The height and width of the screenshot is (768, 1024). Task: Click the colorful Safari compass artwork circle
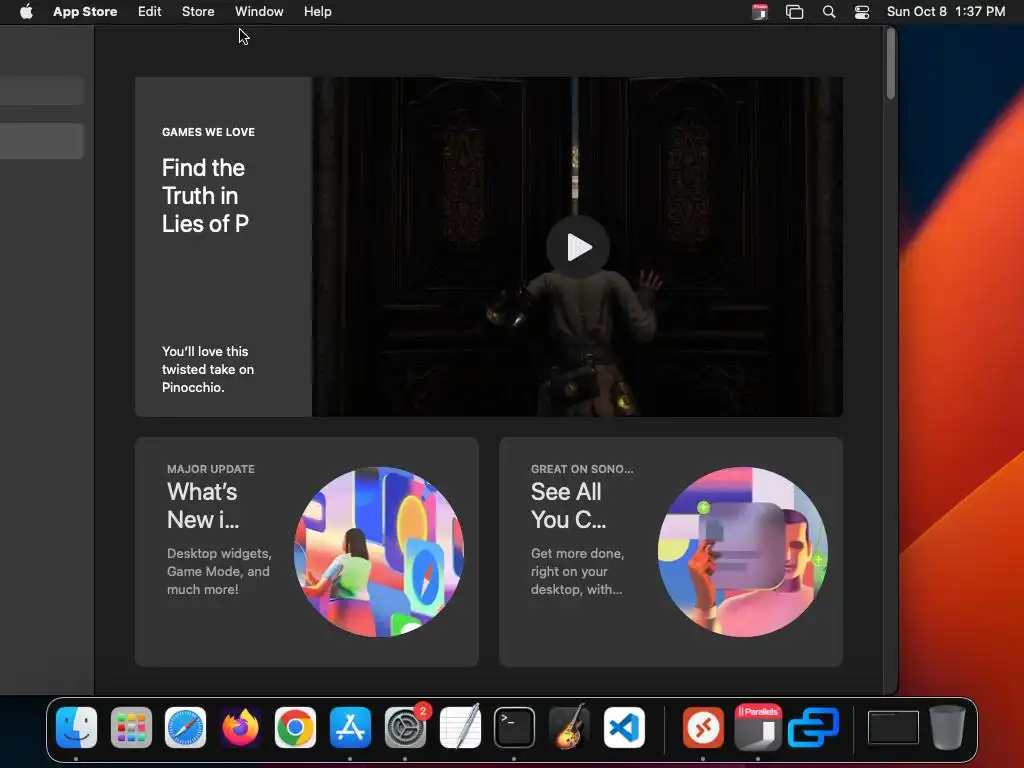point(379,552)
